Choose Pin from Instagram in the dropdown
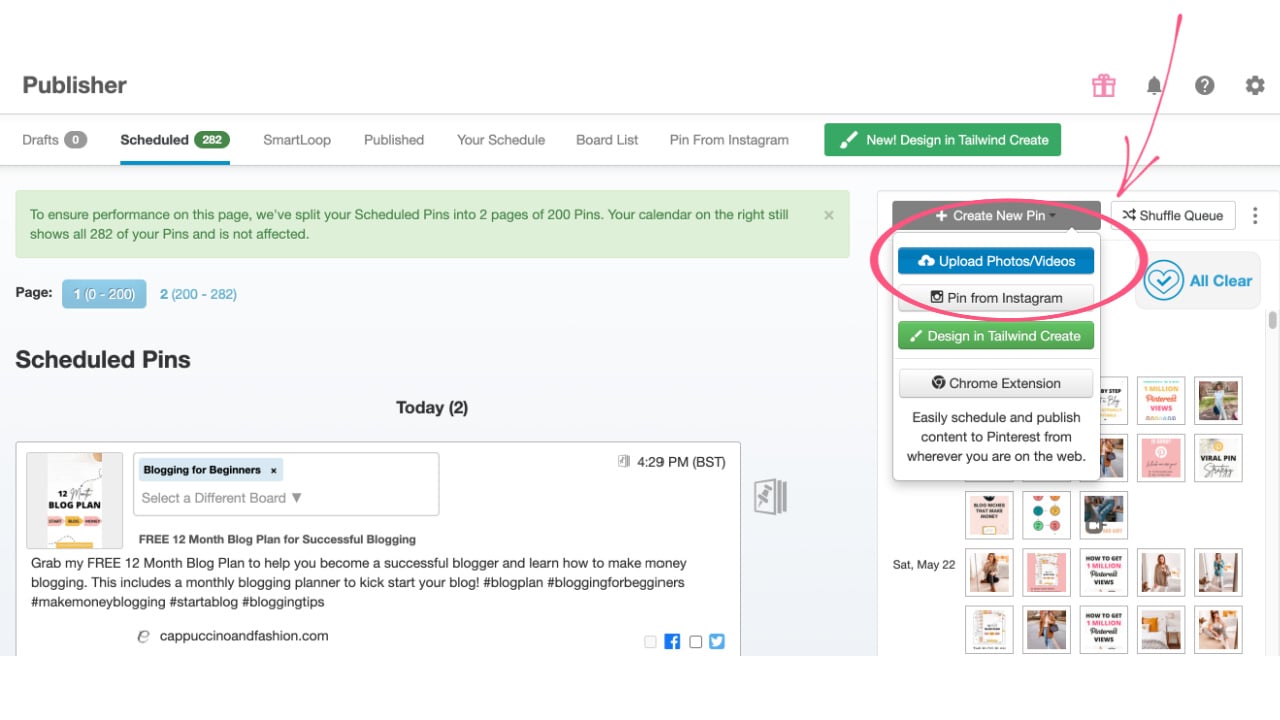The height and width of the screenshot is (720, 1280). pos(996,298)
